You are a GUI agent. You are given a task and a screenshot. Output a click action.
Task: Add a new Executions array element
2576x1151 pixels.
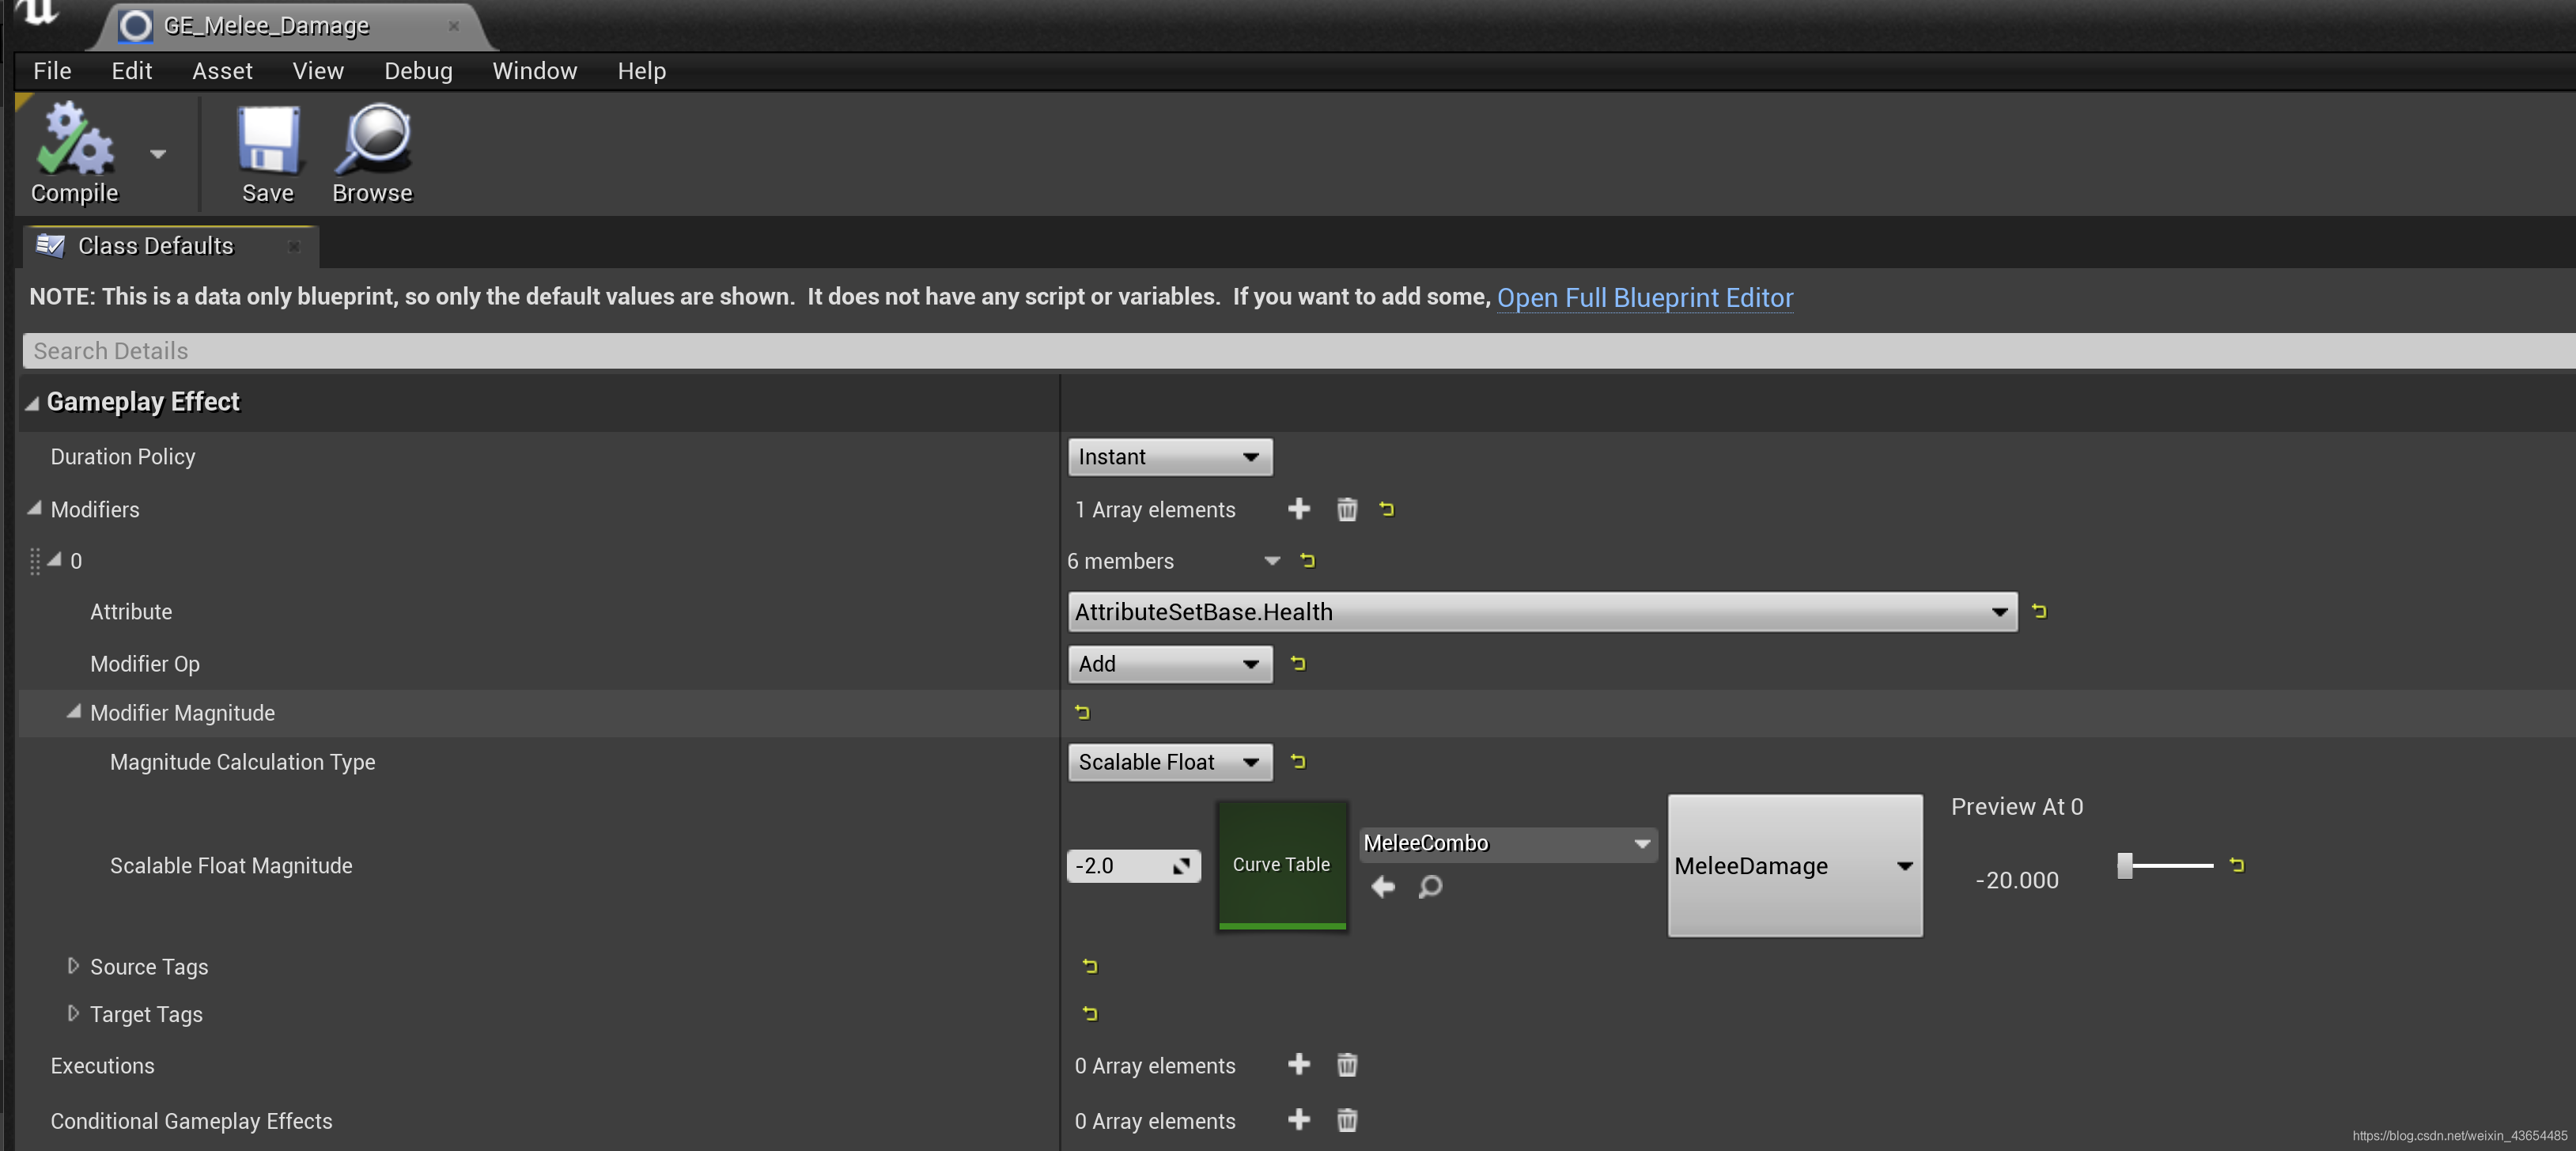1298,1064
